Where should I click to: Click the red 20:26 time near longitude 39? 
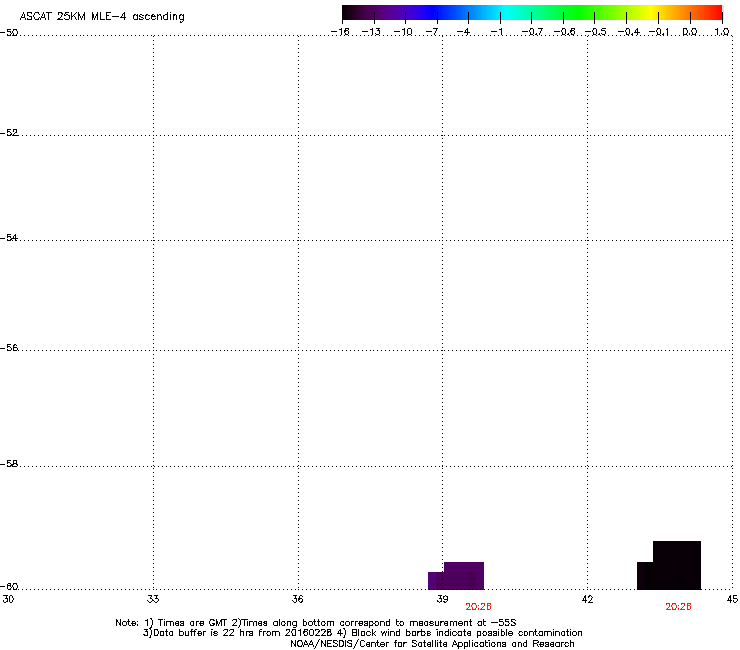(478, 607)
